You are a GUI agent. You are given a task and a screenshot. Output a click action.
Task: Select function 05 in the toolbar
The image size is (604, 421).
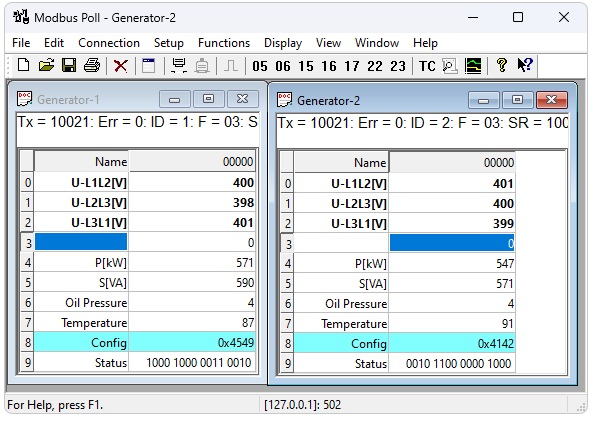[x=260, y=66]
